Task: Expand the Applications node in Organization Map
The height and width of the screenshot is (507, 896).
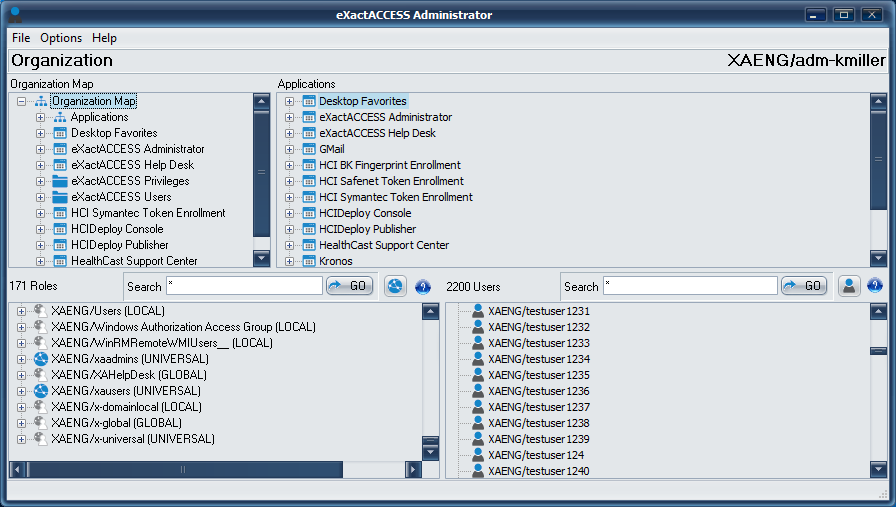Action: pyautogui.click(x=40, y=117)
